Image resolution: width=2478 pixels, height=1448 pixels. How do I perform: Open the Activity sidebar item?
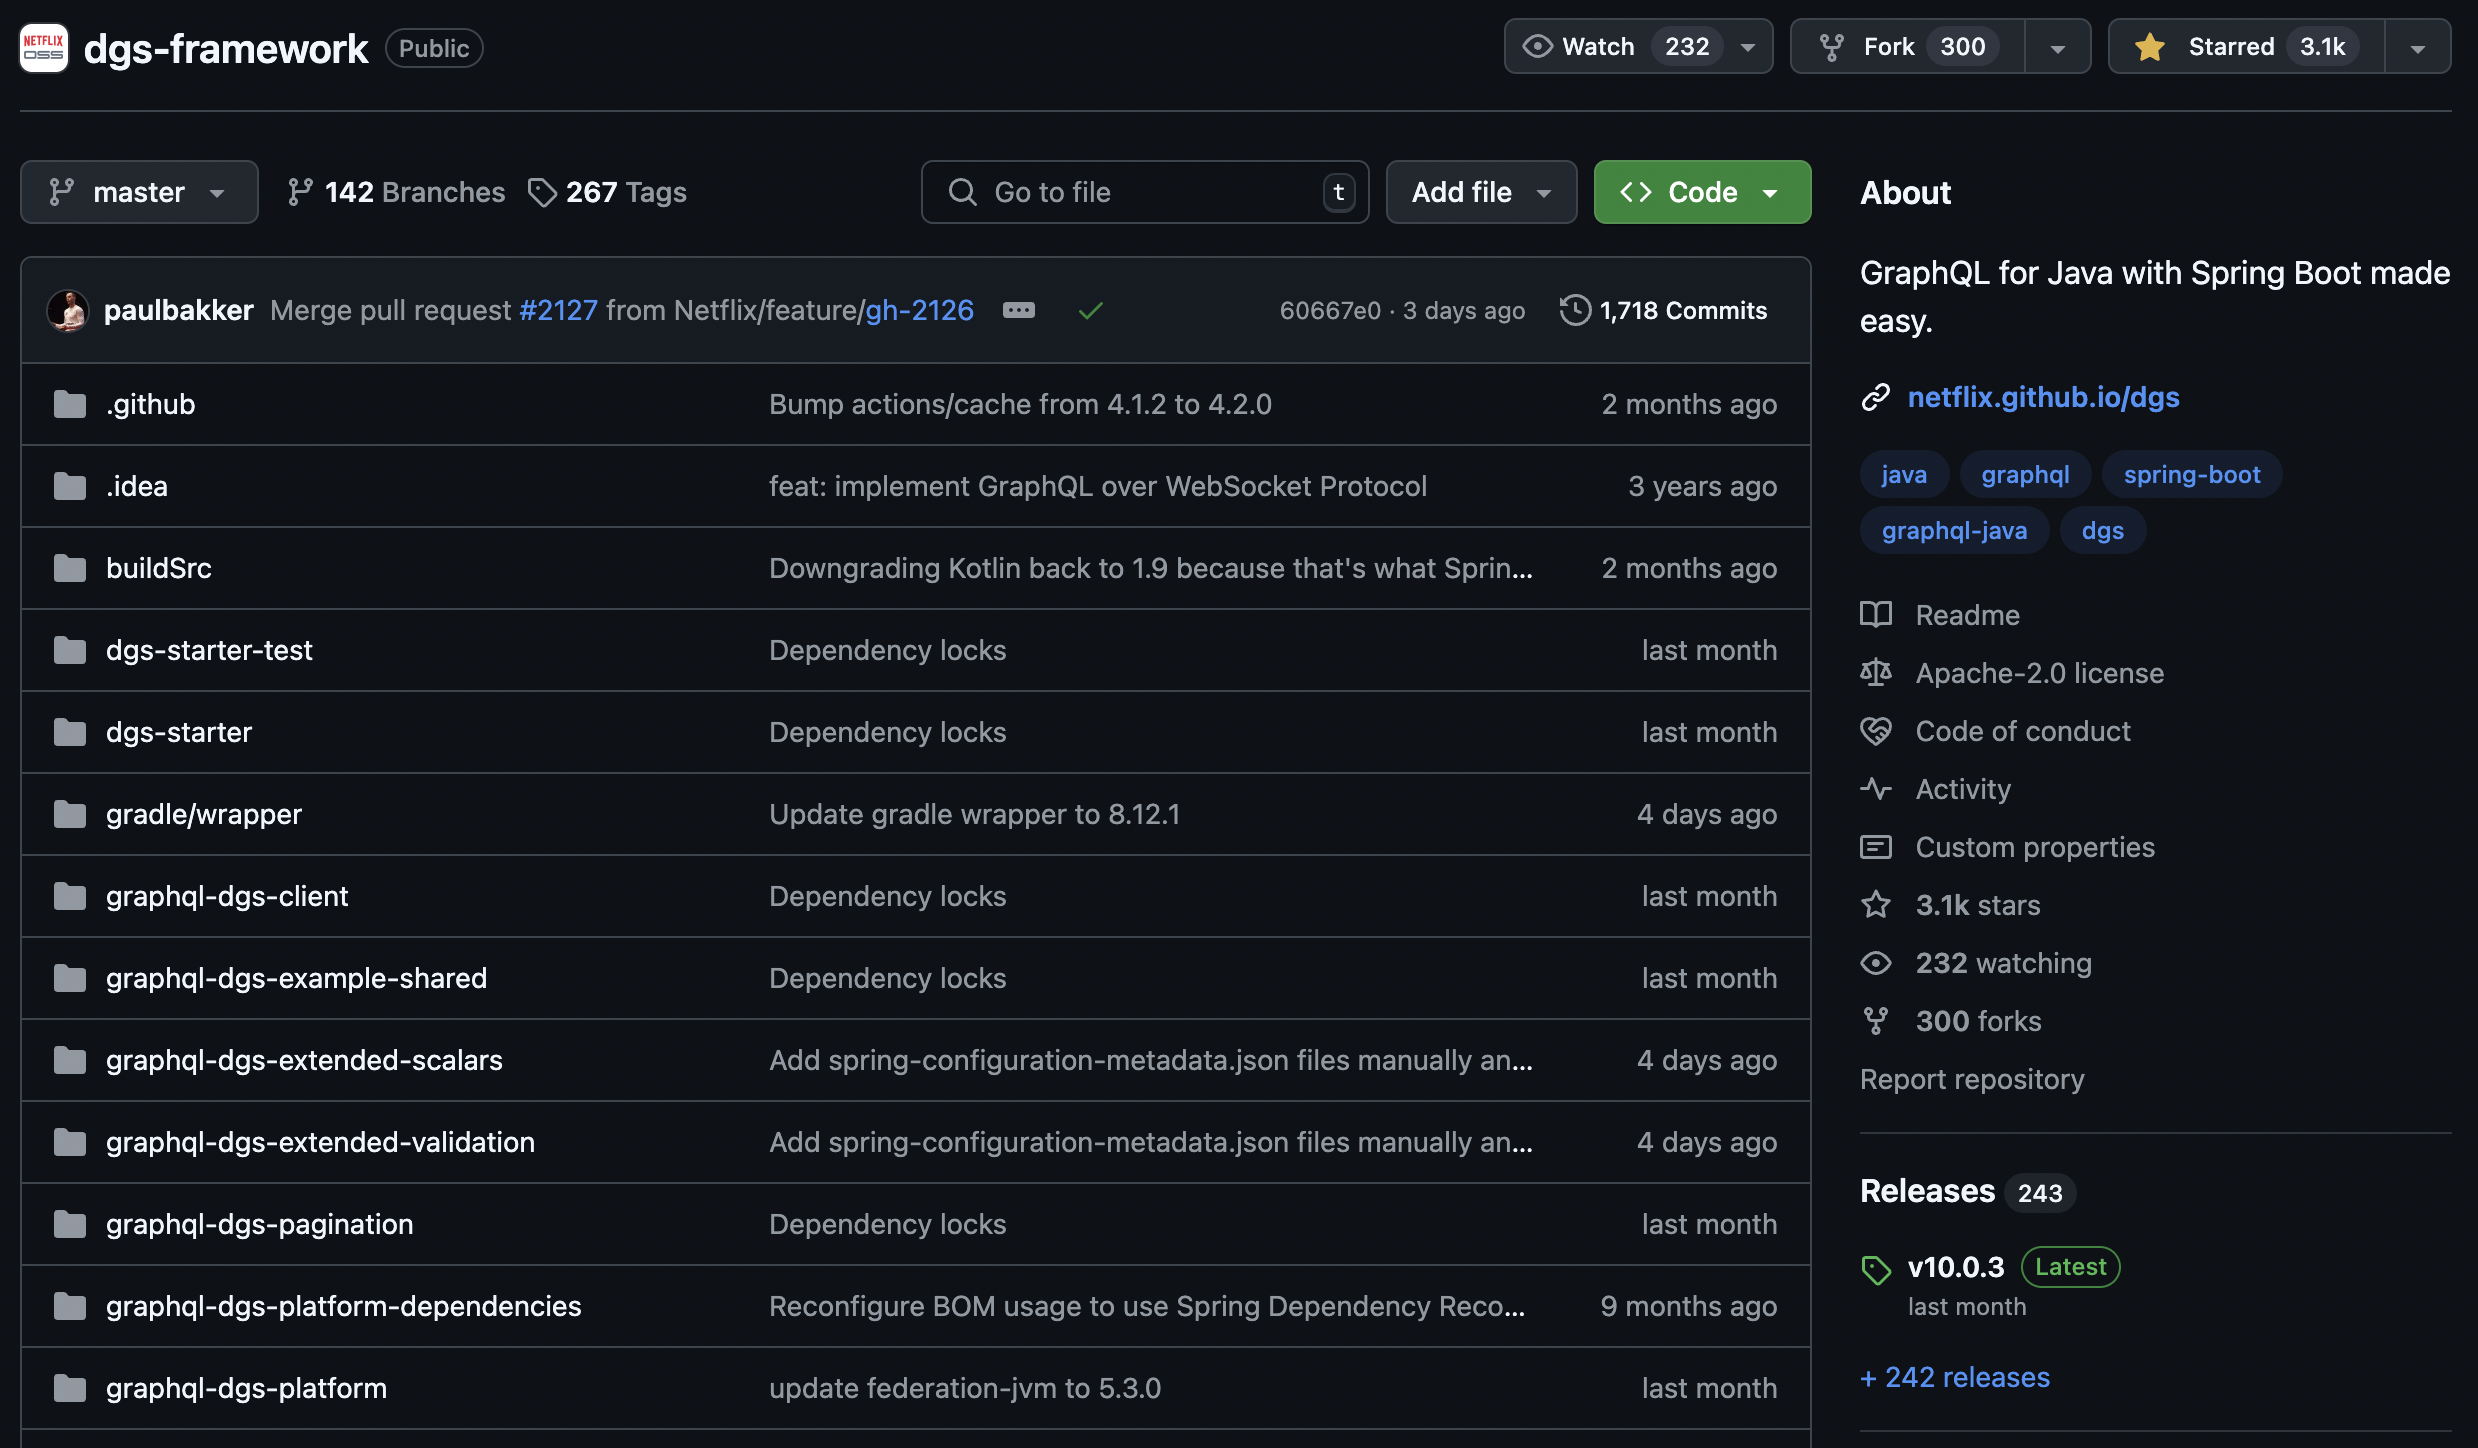point(1962,789)
